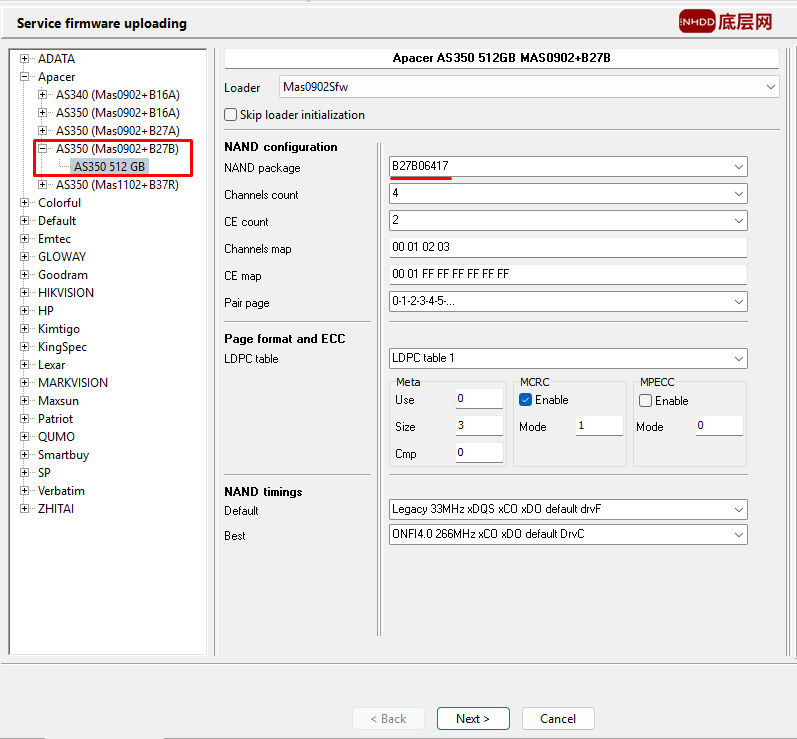
Task: Click the Meta Size input field
Action: (x=478, y=426)
